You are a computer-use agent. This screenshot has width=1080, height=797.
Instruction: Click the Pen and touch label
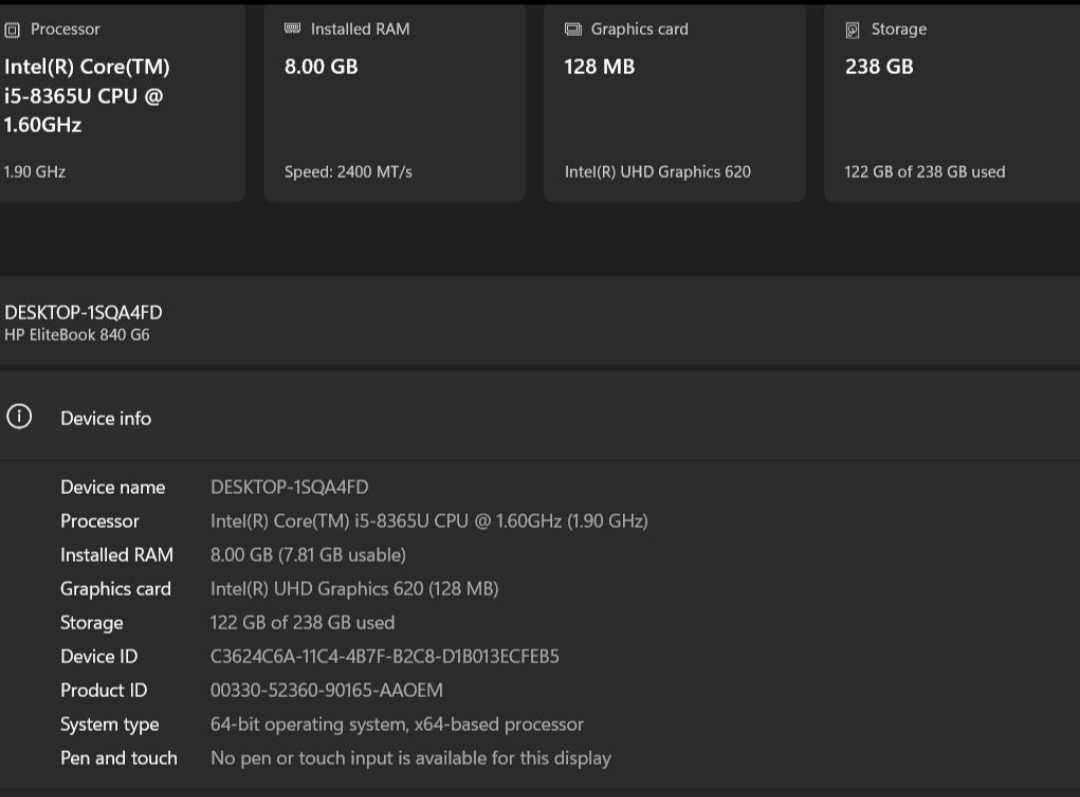tap(118, 758)
